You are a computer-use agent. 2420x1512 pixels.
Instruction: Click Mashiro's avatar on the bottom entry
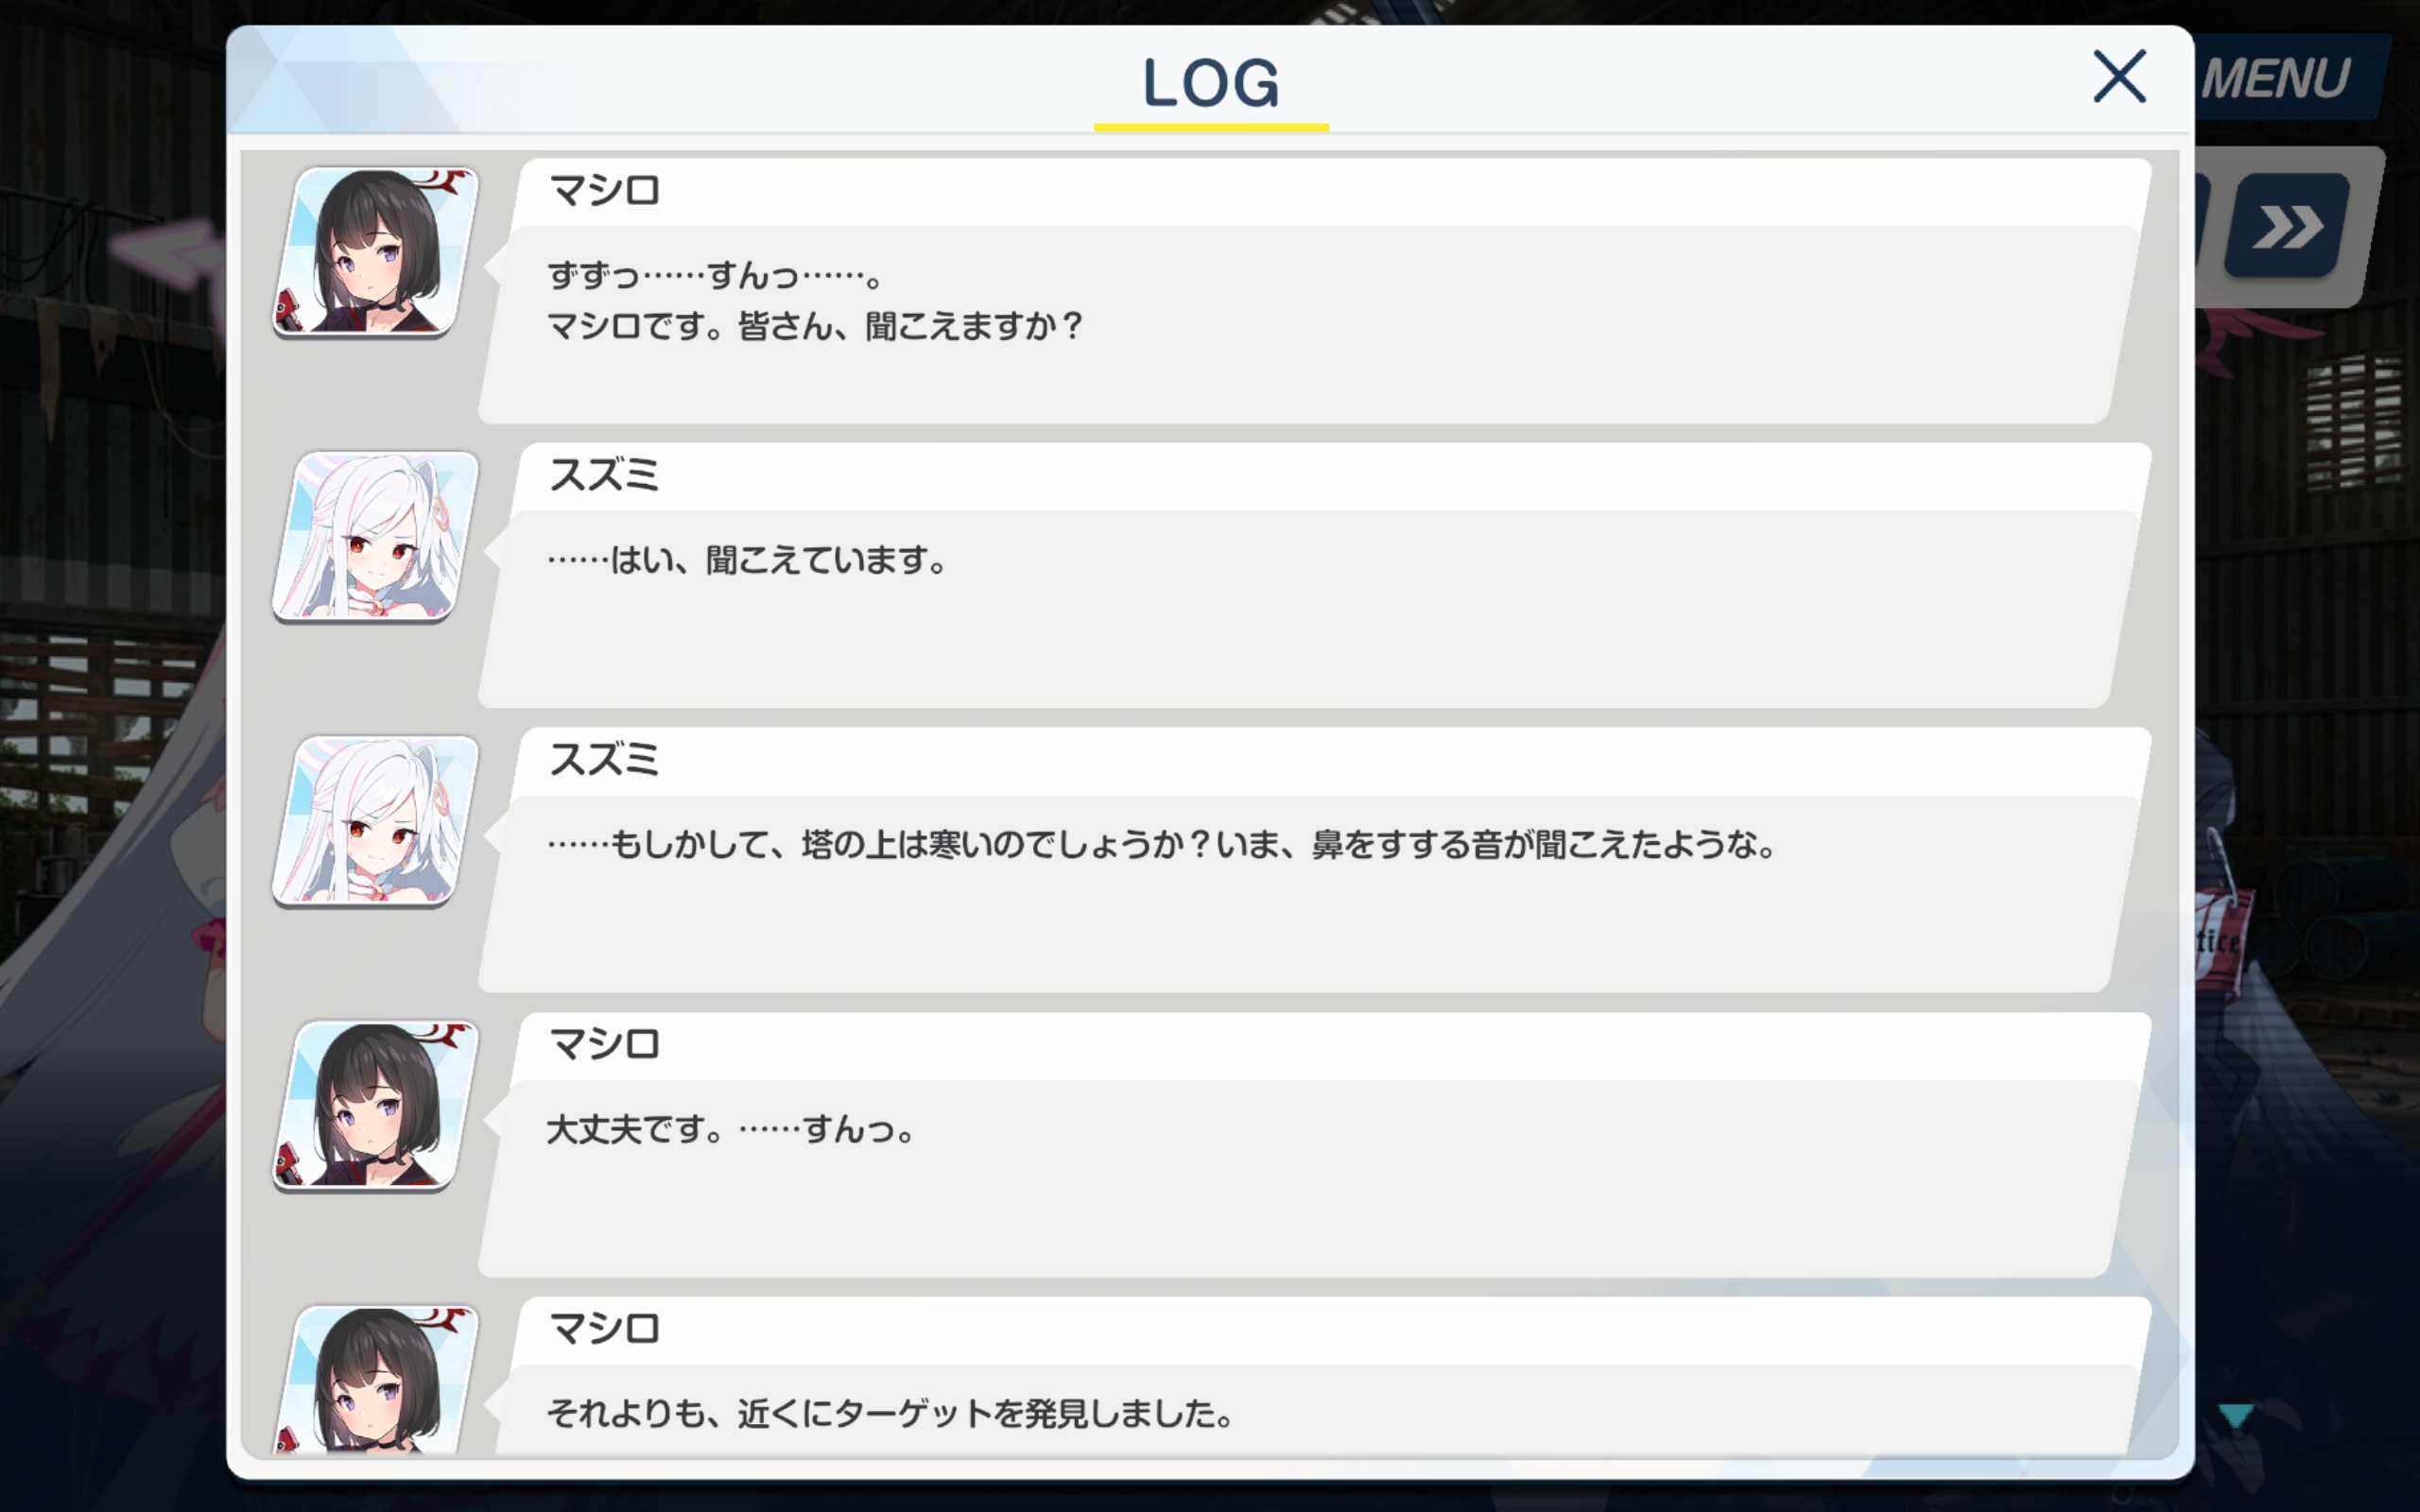point(375,1380)
